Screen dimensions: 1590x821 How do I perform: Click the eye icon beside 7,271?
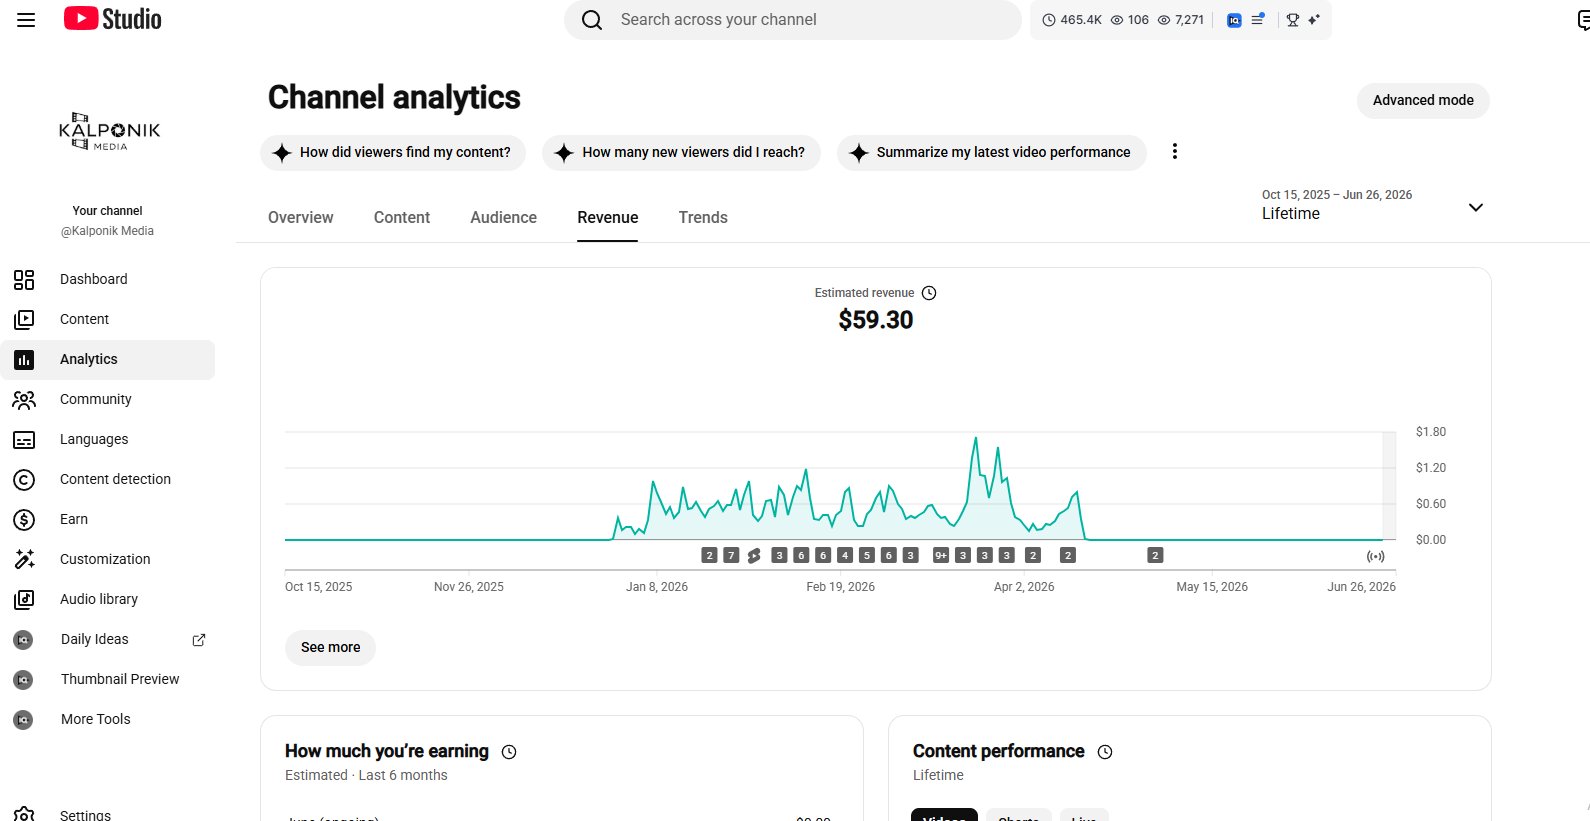coord(1164,20)
